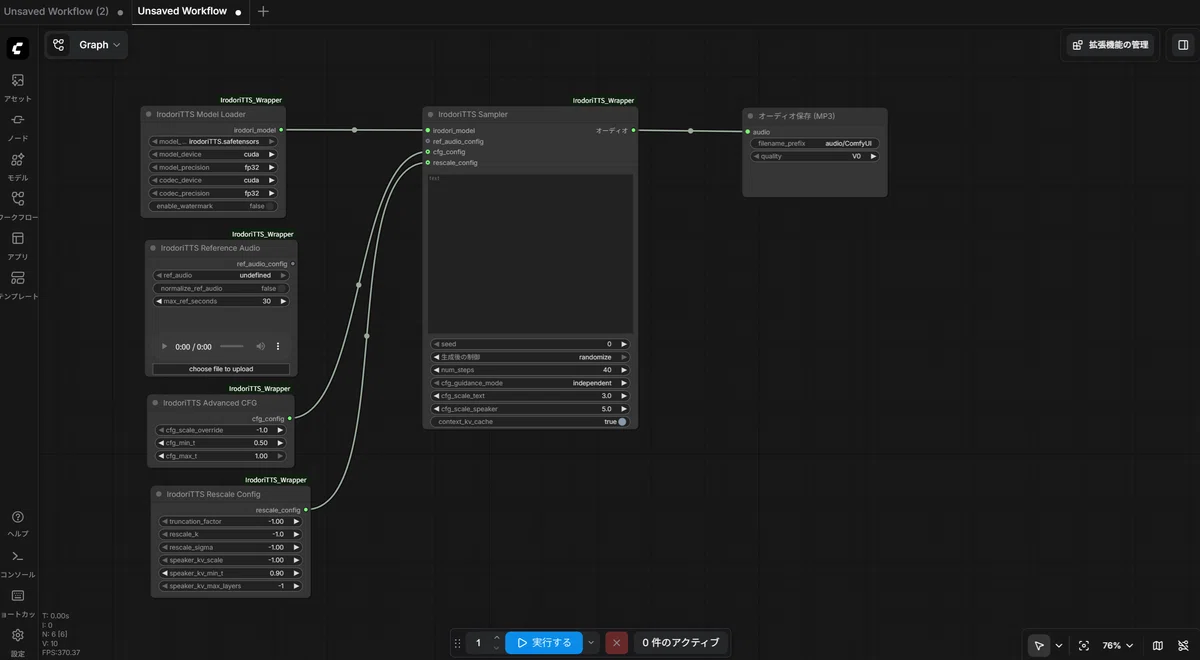The image size is (1200, 660).
Task: Click the 0 件のアクティブ queue button
Action: pyautogui.click(x=680, y=643)
